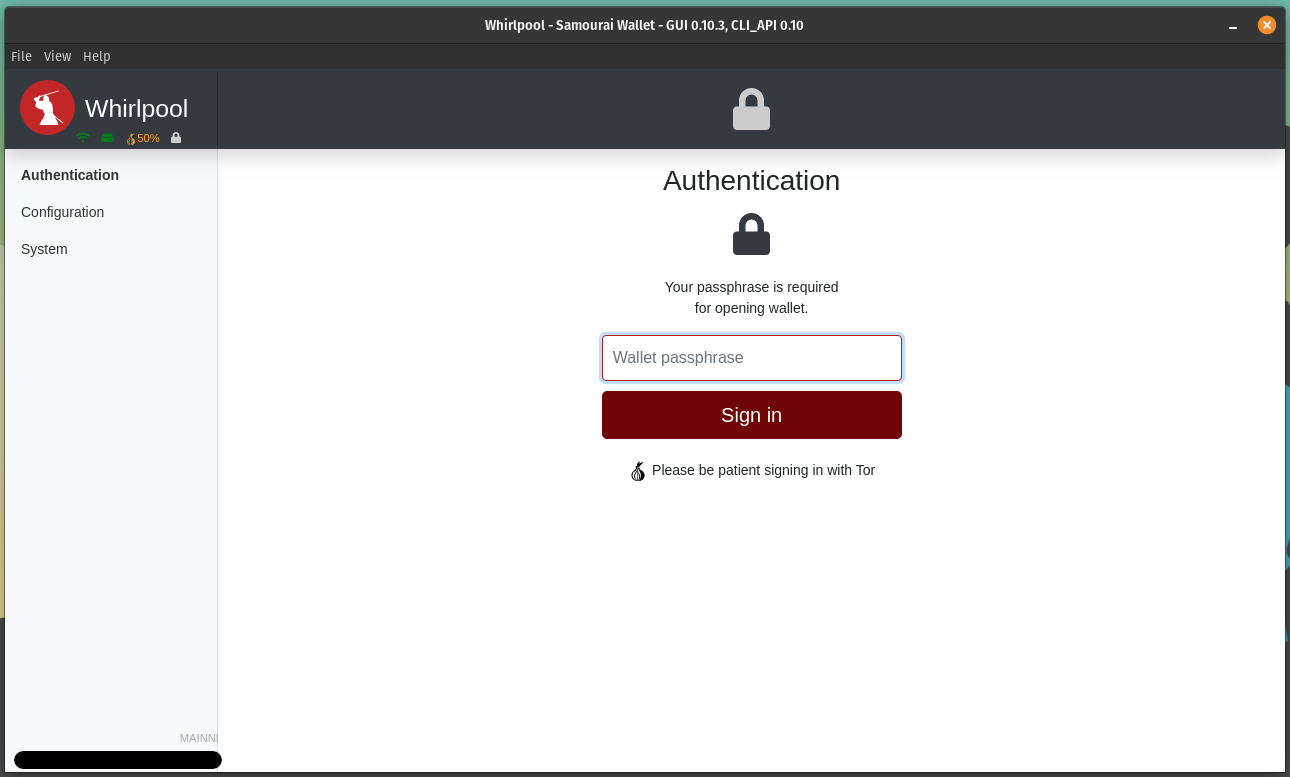The height and width of the screenshot is (777, 1290).
Task: Click 'Please be patient signing in with Tor' text
Action: point(763,470)
